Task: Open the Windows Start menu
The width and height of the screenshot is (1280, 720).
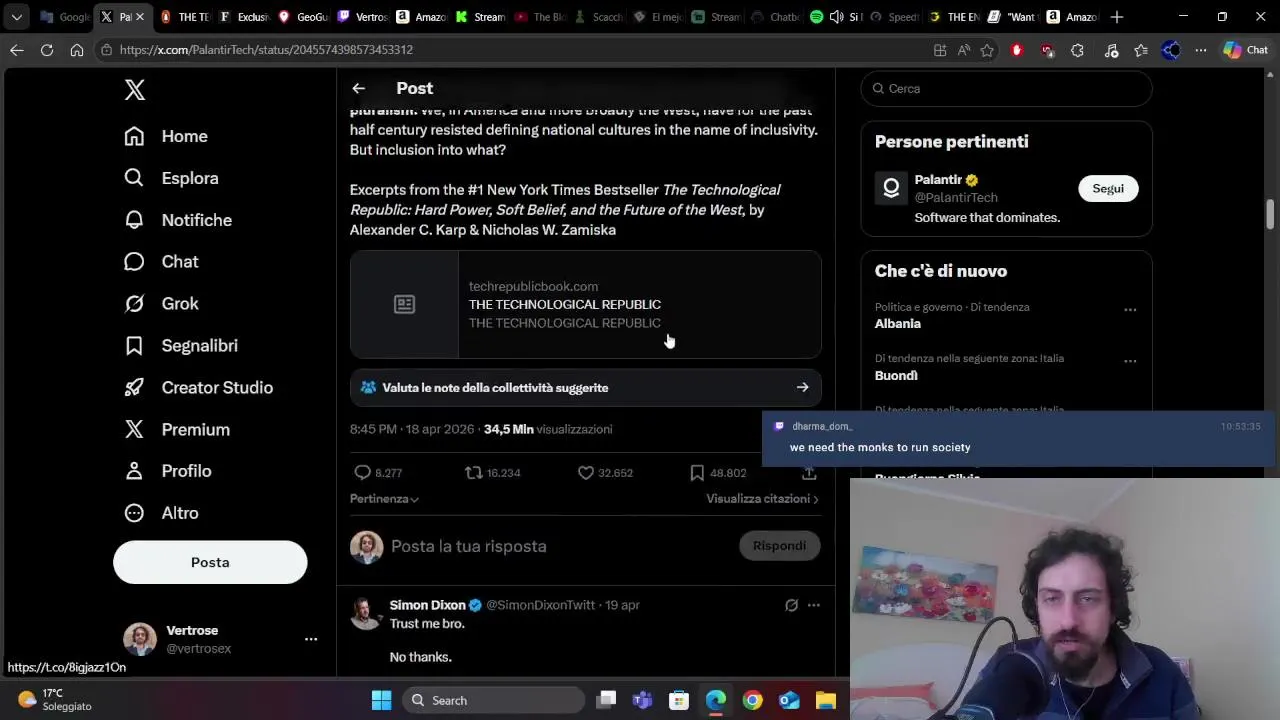Action: [381, 700]
